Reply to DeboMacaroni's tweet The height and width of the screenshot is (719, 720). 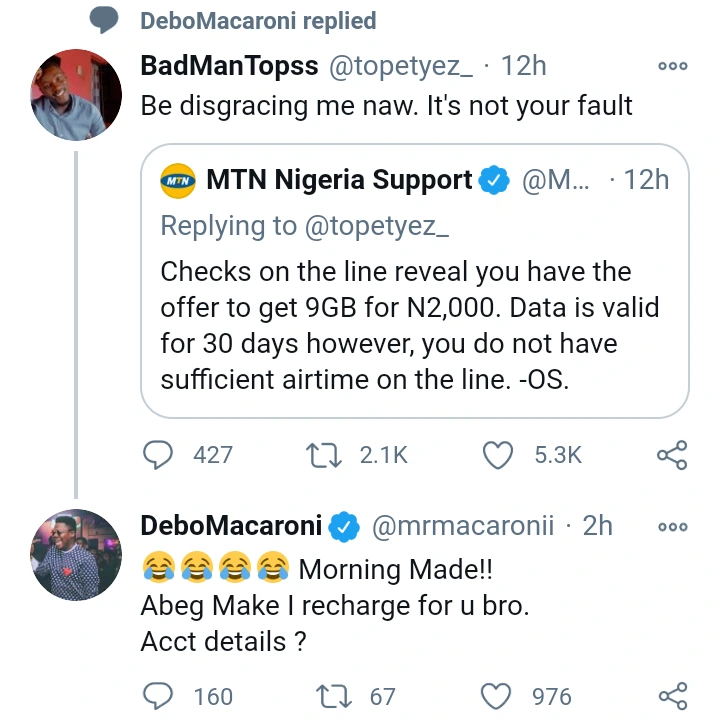click(x=158, y=696)
